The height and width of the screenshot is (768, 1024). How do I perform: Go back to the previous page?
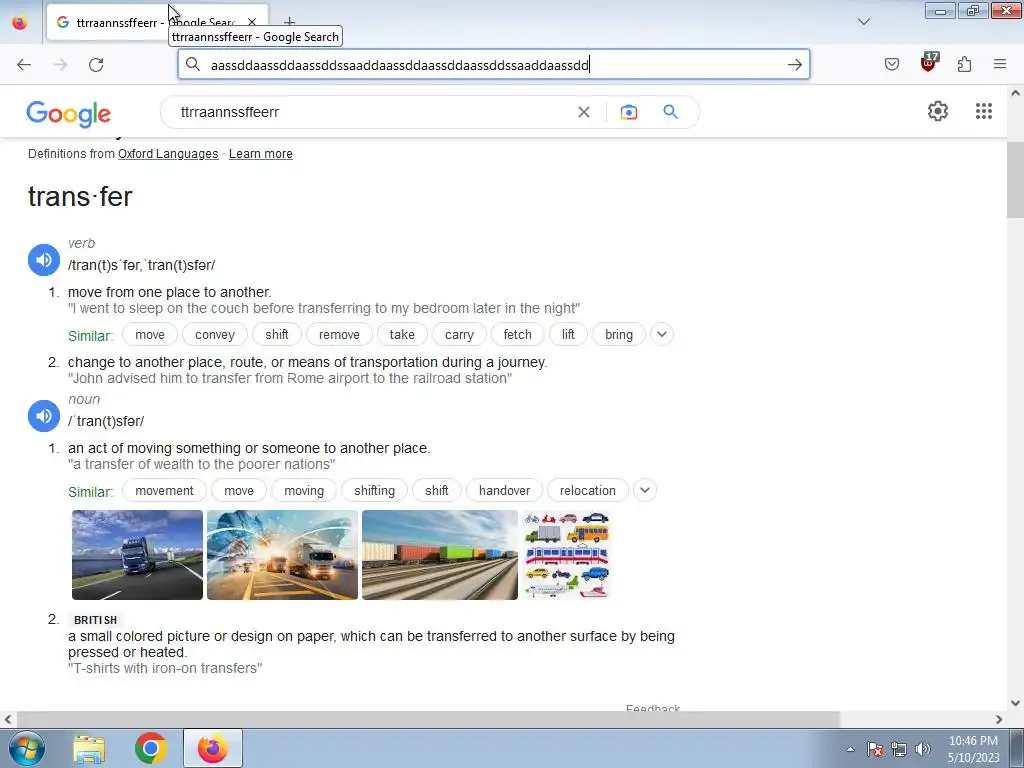24,65
